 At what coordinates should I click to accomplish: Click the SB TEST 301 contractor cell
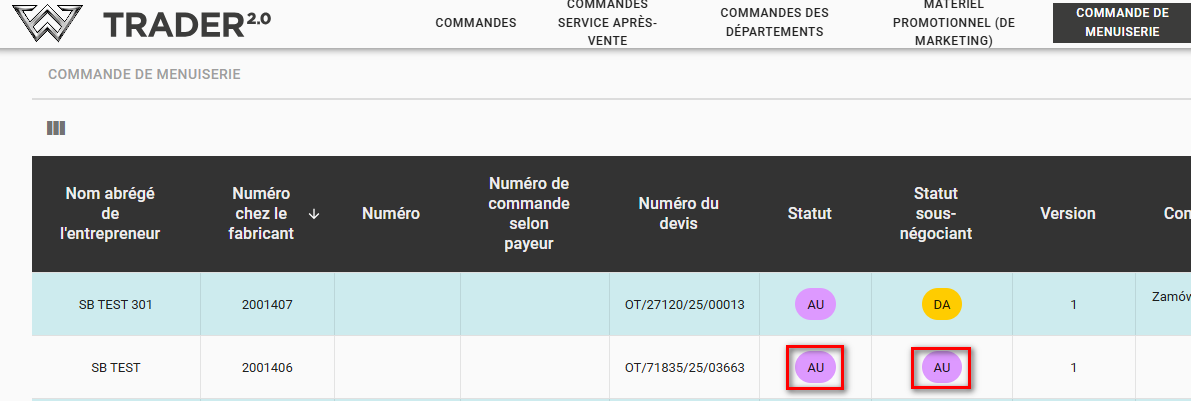(x=115, y=304)
